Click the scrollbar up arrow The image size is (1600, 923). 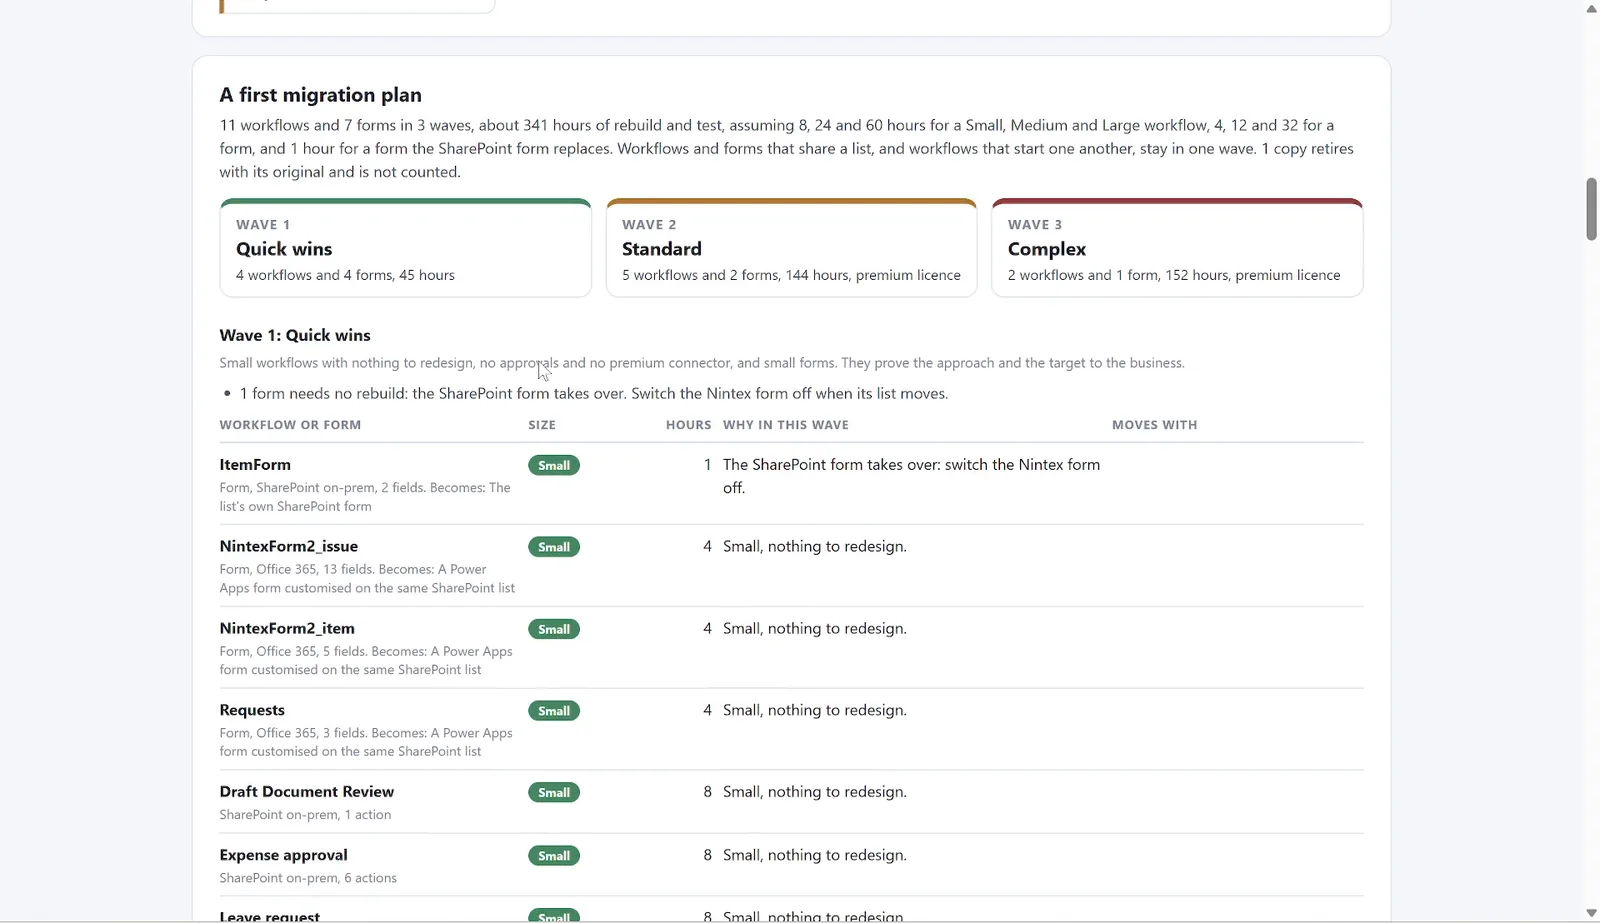pyautogui.click(x=1591, y=8)
